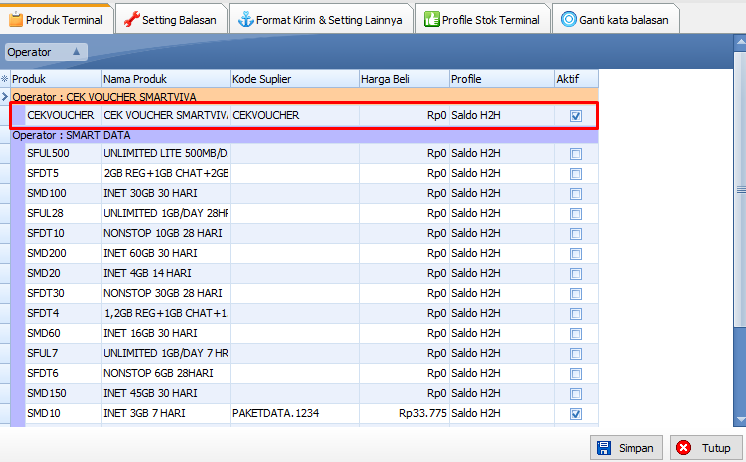Check the Aktif box for SFDT30

point(576,294)
